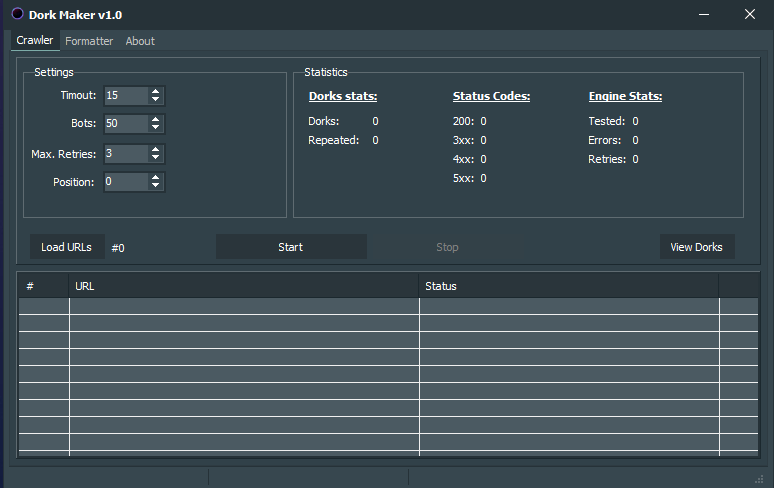
Task: Close the Dork Maker window
Action: [x=750, y=14]
